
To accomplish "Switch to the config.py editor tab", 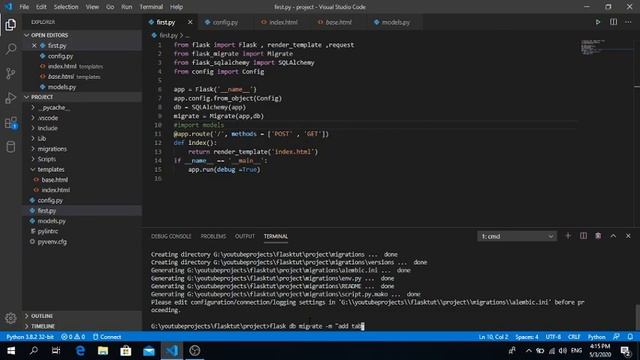I will tap(225, 22).
